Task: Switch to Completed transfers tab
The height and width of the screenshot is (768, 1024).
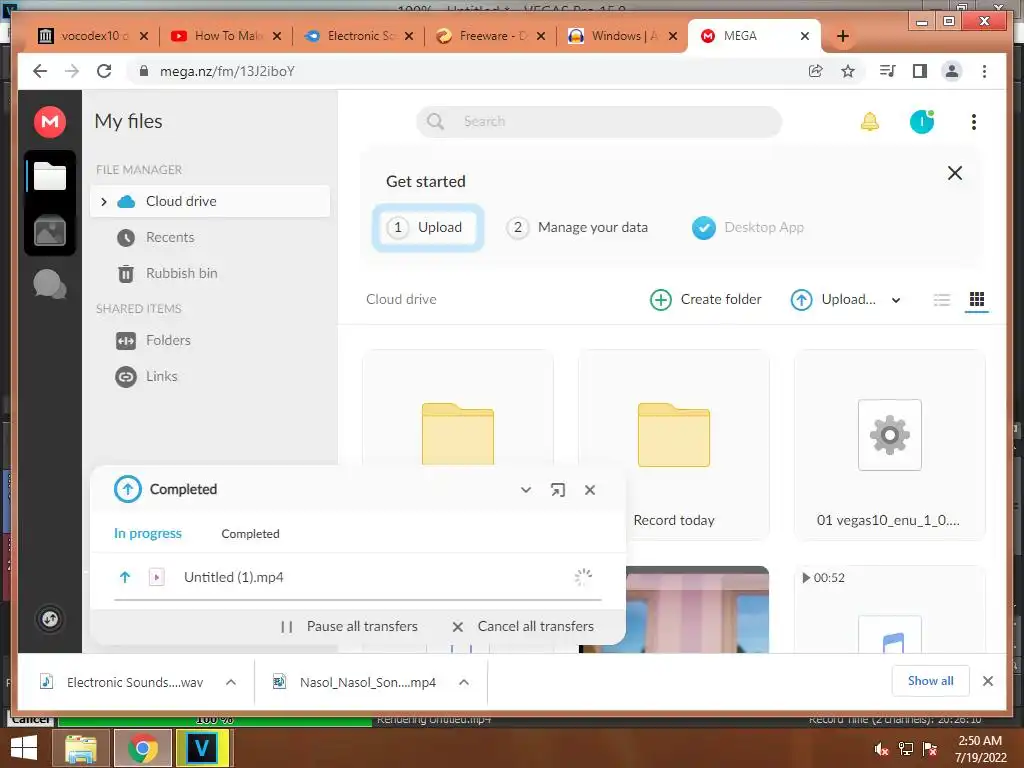Action: coord(250,534)
